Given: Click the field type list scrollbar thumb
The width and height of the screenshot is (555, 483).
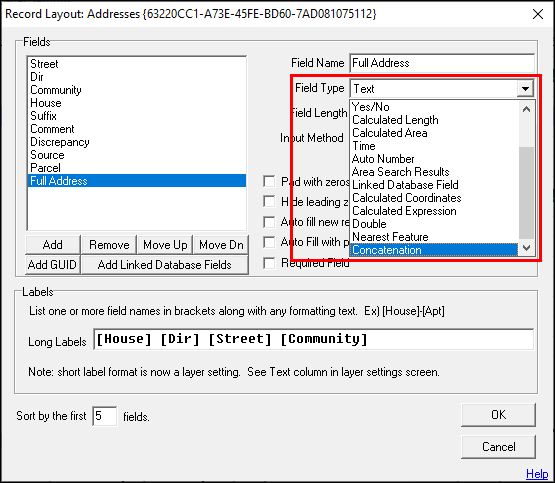Looking at the screenshot, I should point(526,193).
